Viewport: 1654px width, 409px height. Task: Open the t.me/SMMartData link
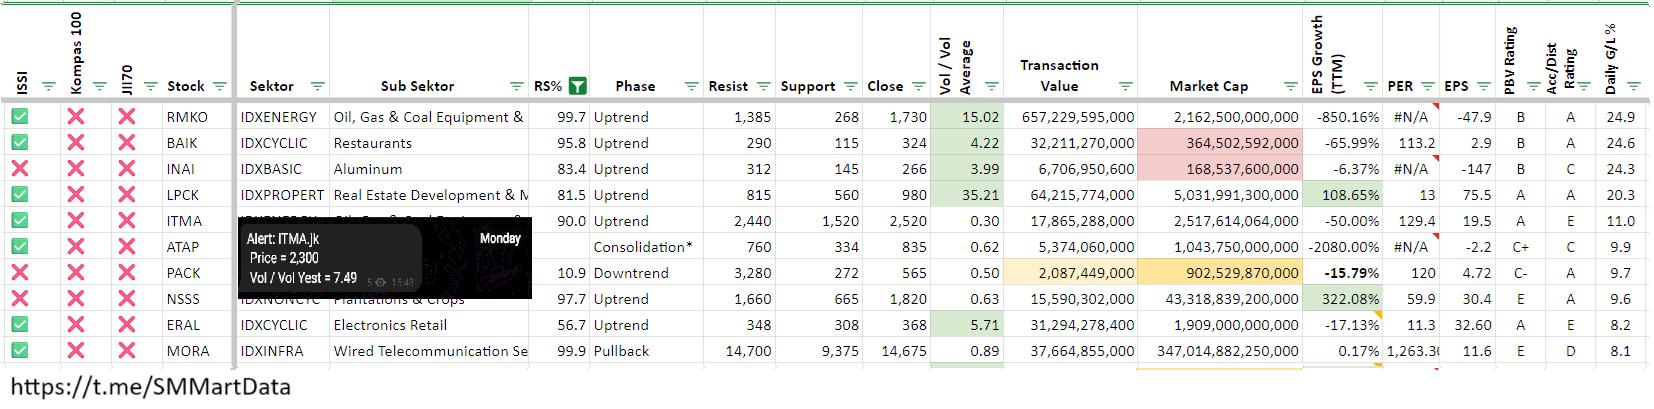click(150, 387)
